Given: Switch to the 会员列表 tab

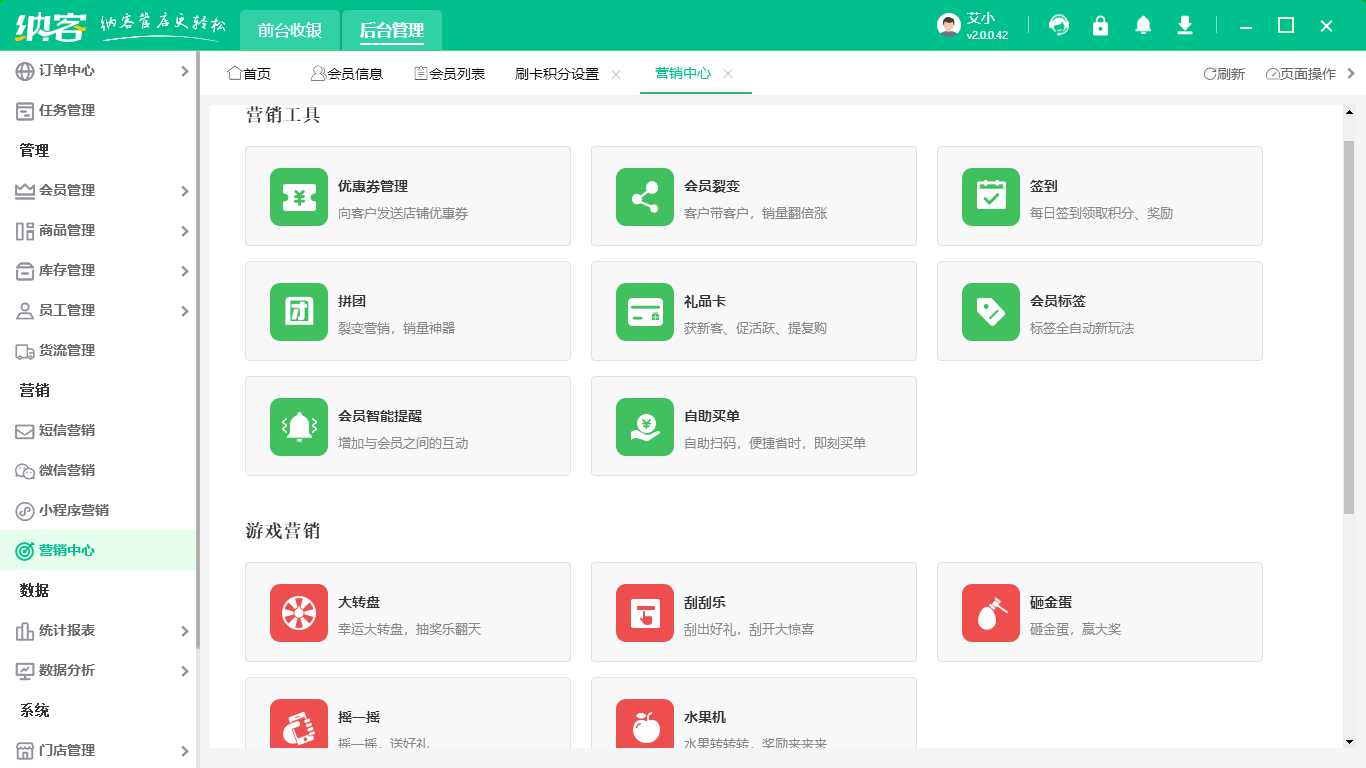Looking at the screenshot, I should [450, 74].
